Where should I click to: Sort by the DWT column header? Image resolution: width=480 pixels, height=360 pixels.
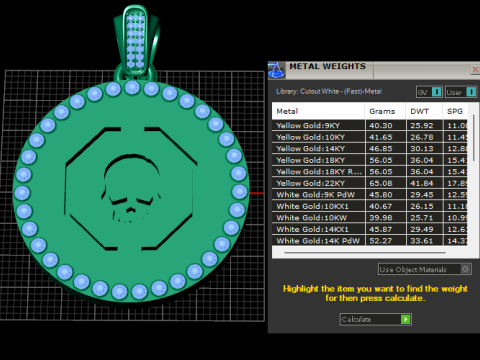(424, 111)
